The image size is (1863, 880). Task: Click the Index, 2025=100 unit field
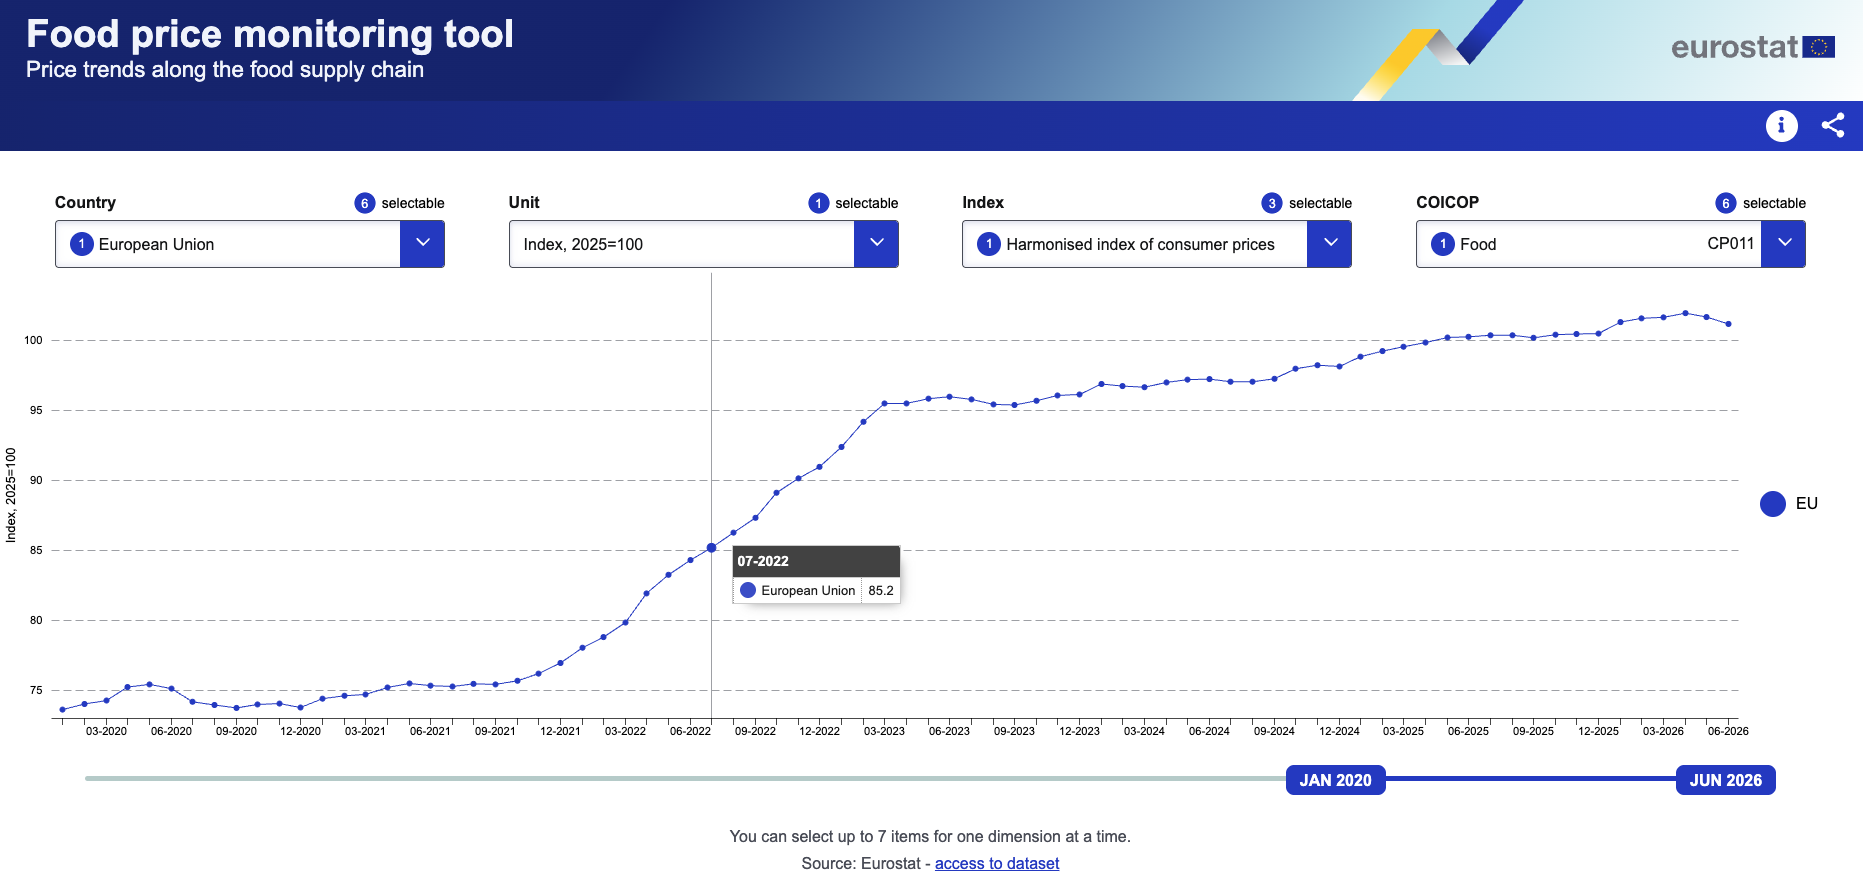coord(682,244)
